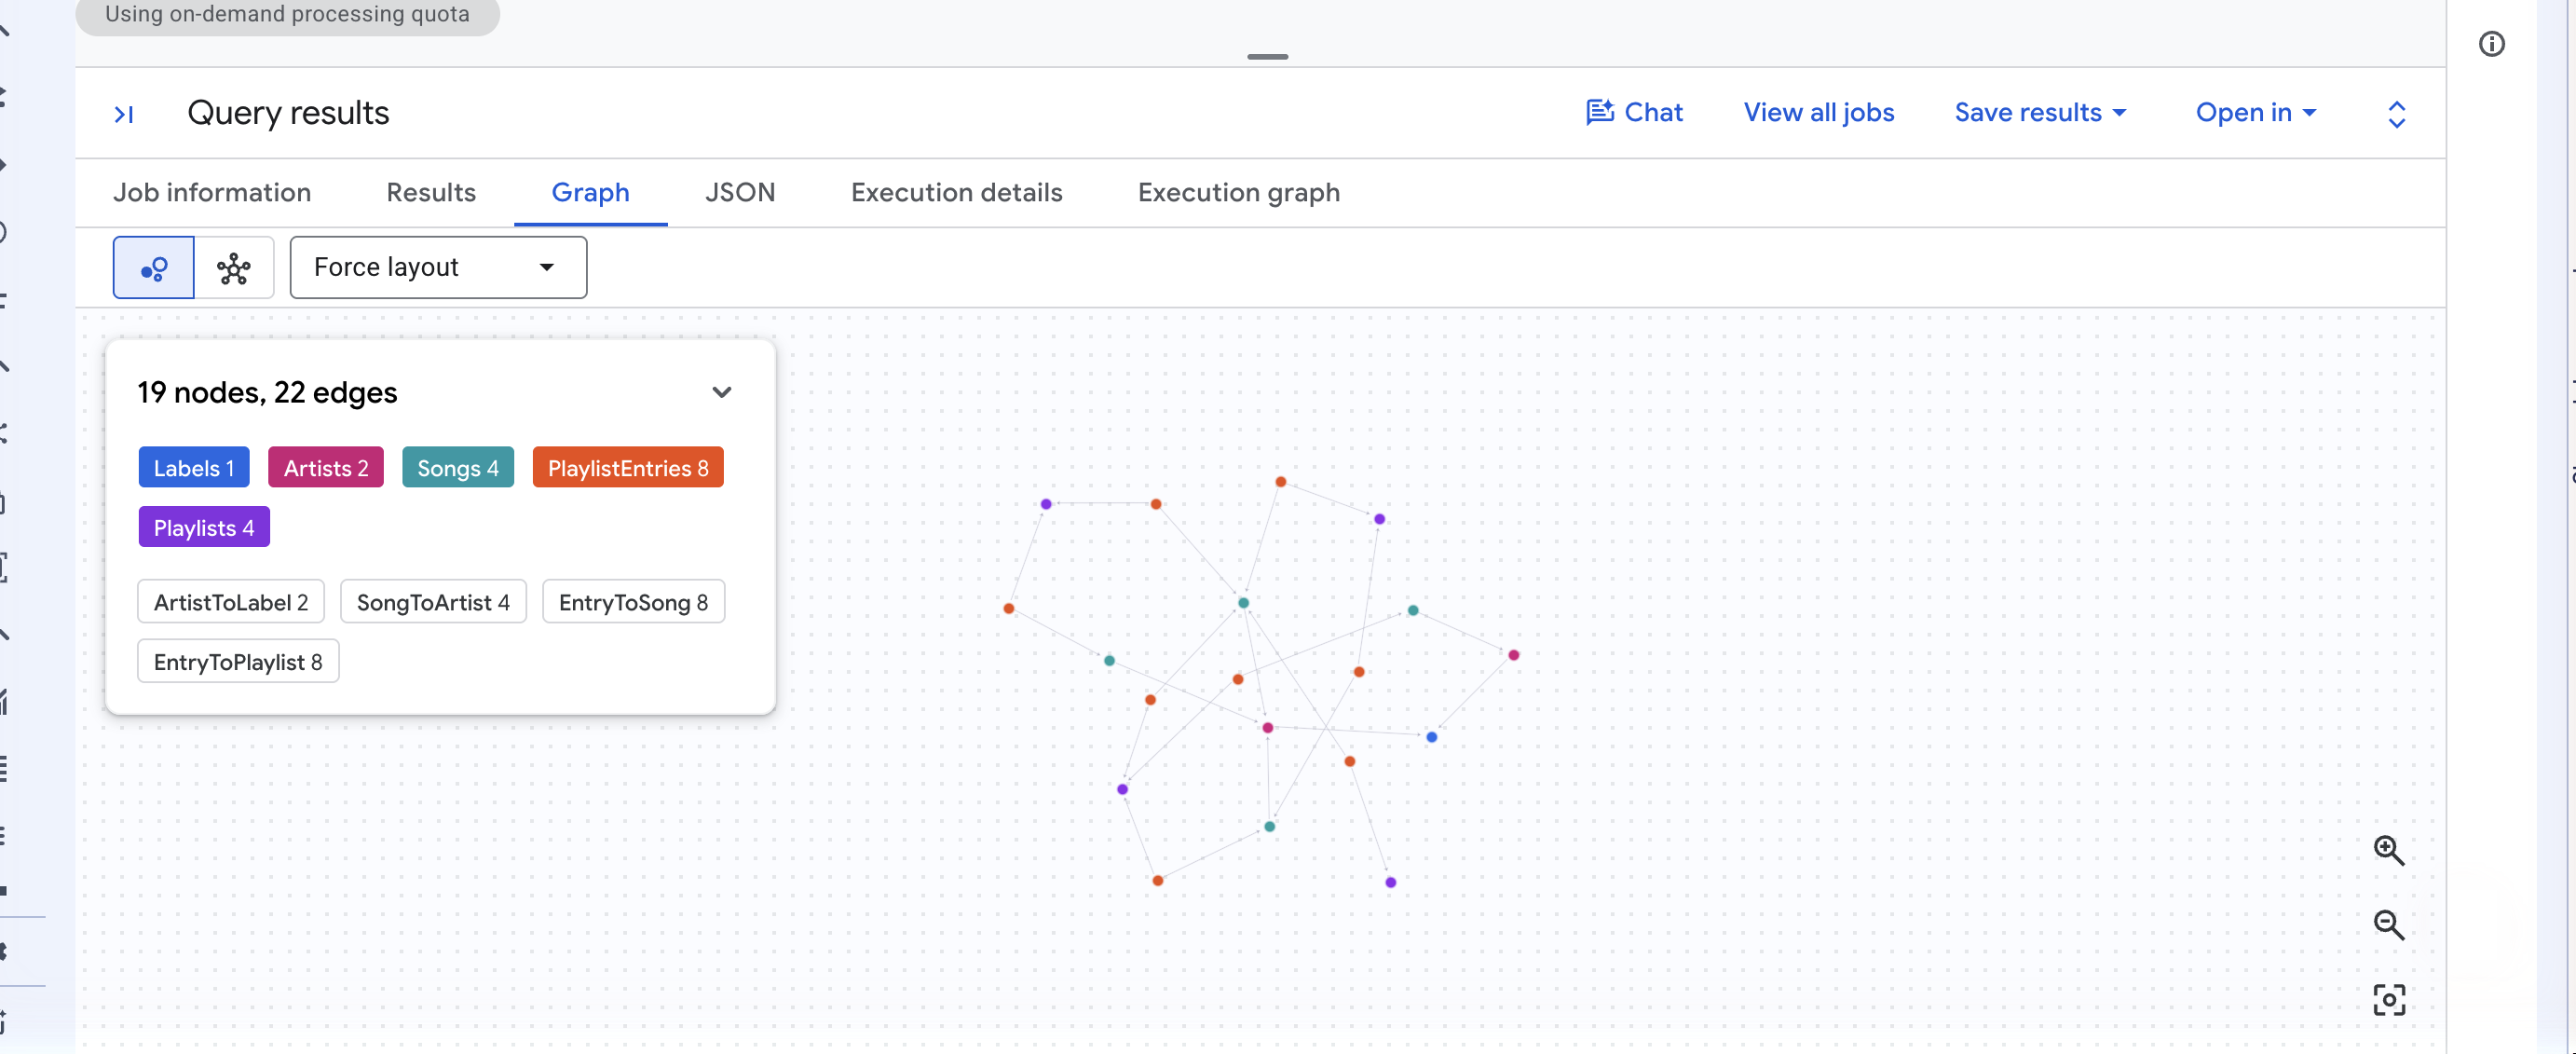
Task: Select the ArtistToLabel 2 edge chip
Action: (231, 602)
